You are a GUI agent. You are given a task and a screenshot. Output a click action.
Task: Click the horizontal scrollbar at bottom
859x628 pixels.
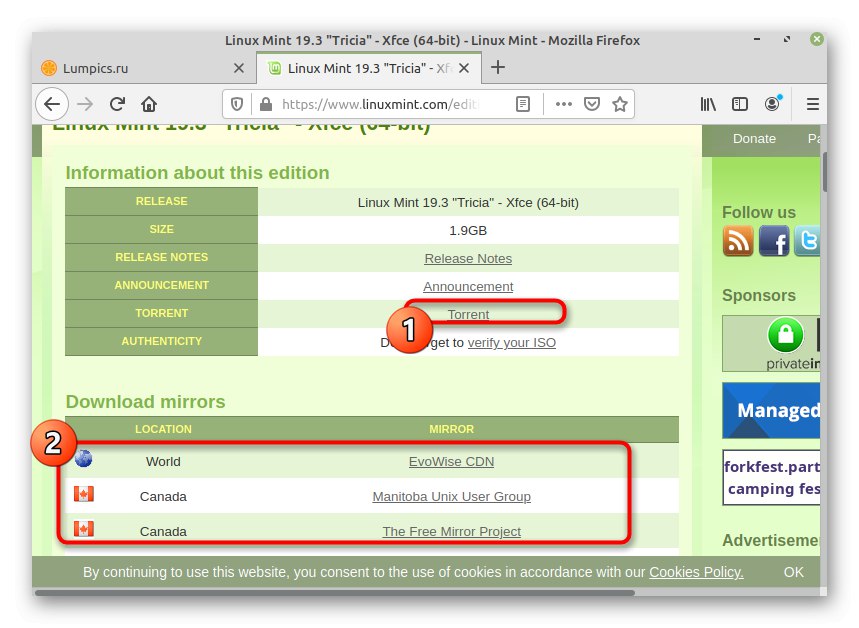[x=334, y=593]
